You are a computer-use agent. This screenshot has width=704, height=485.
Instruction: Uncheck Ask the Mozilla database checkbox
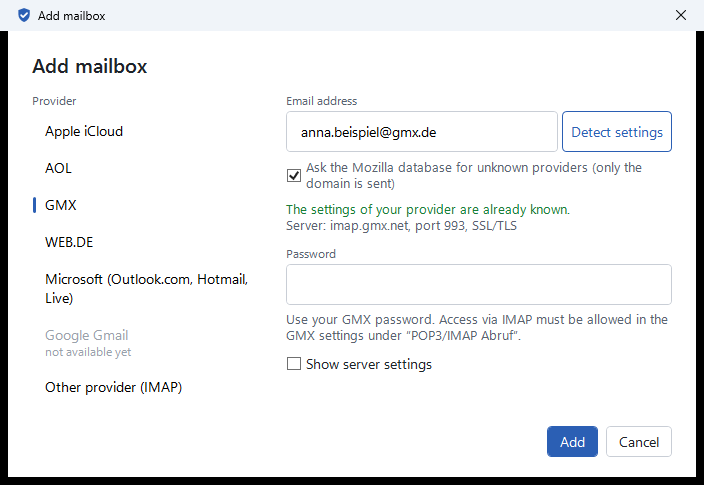[x=294, y=175]
